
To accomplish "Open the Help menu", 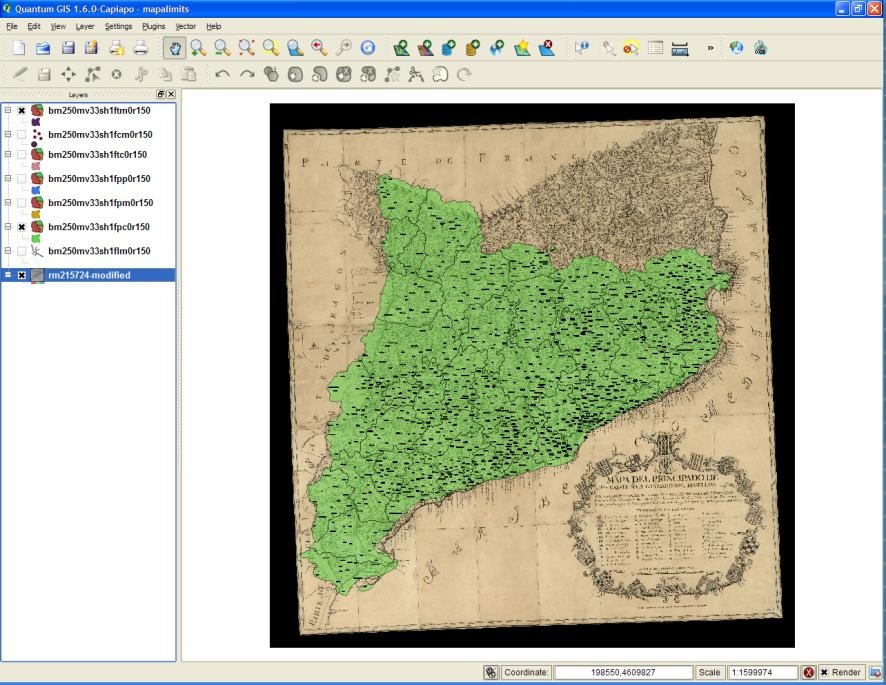I will tap(214, 26).
